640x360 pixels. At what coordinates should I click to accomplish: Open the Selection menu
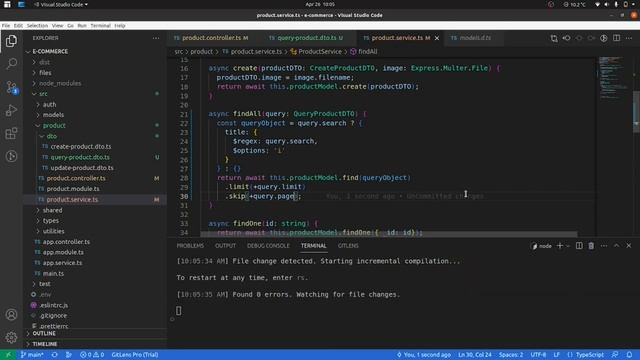coord(37,25)
